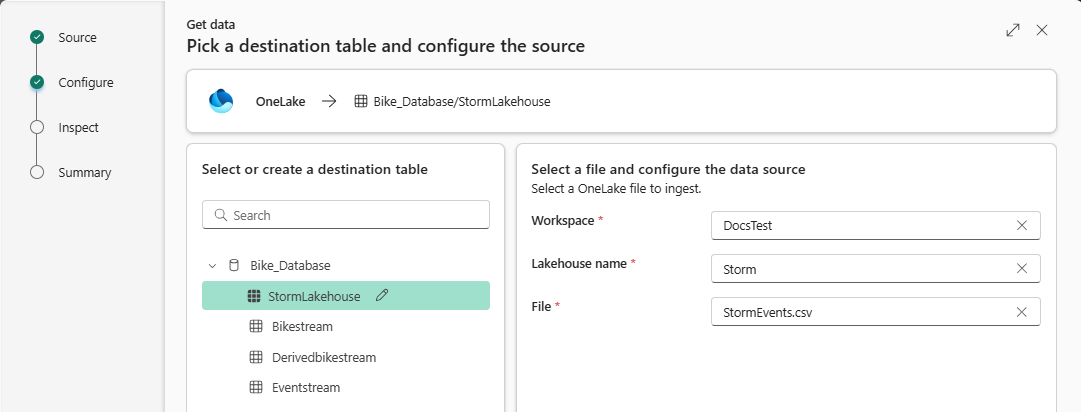Screen dimensions: 1081x412
Task: Expand the dialog with the diagonal arrows icon
Action: tap(1013, 30)
